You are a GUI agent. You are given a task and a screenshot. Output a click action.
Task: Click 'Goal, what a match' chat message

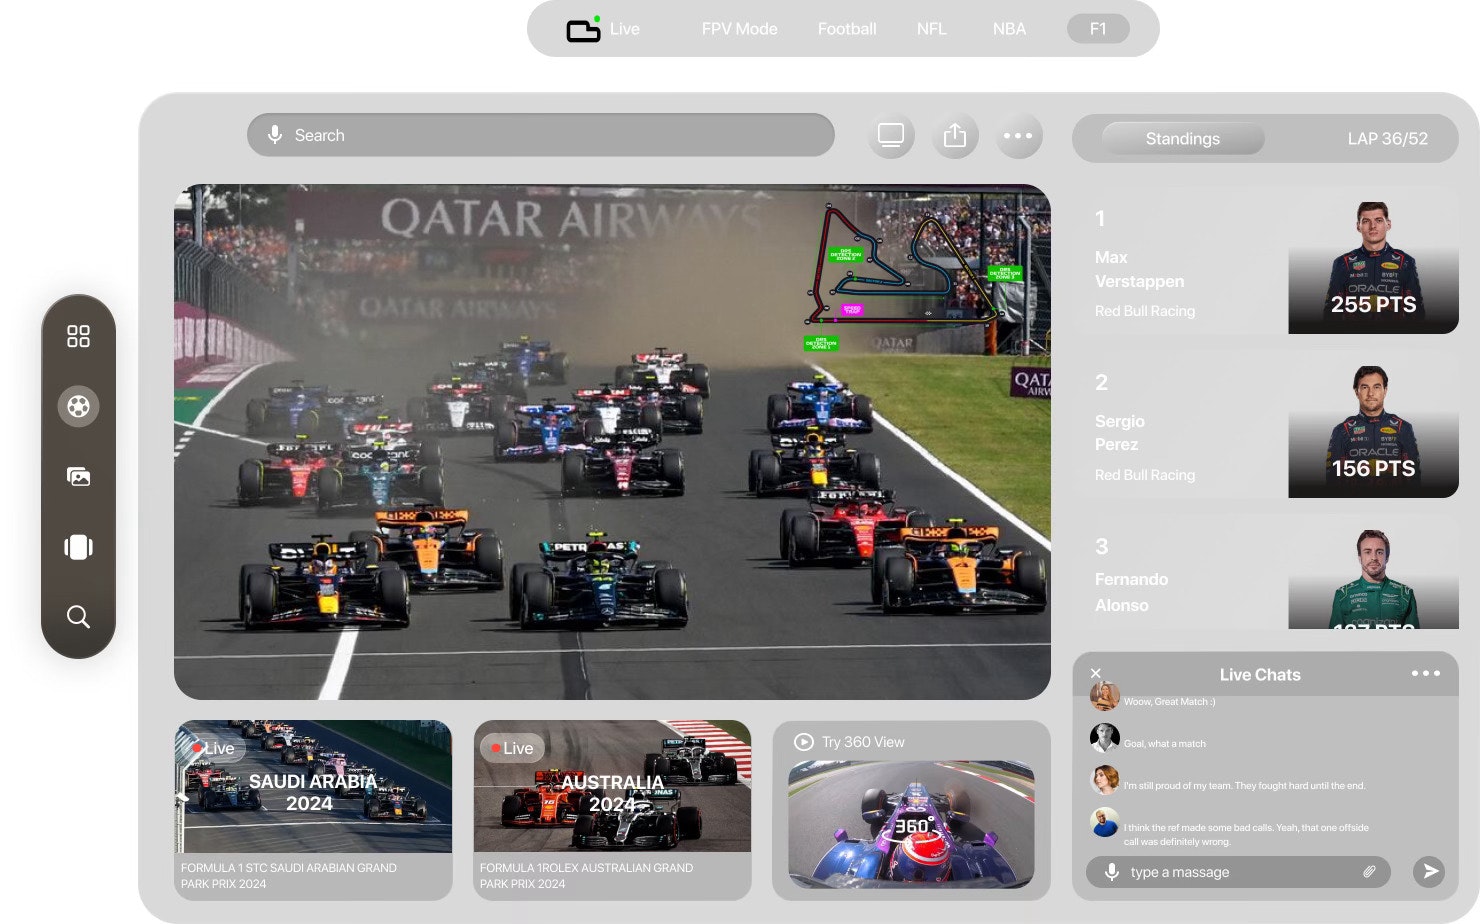click(1164, 744)
